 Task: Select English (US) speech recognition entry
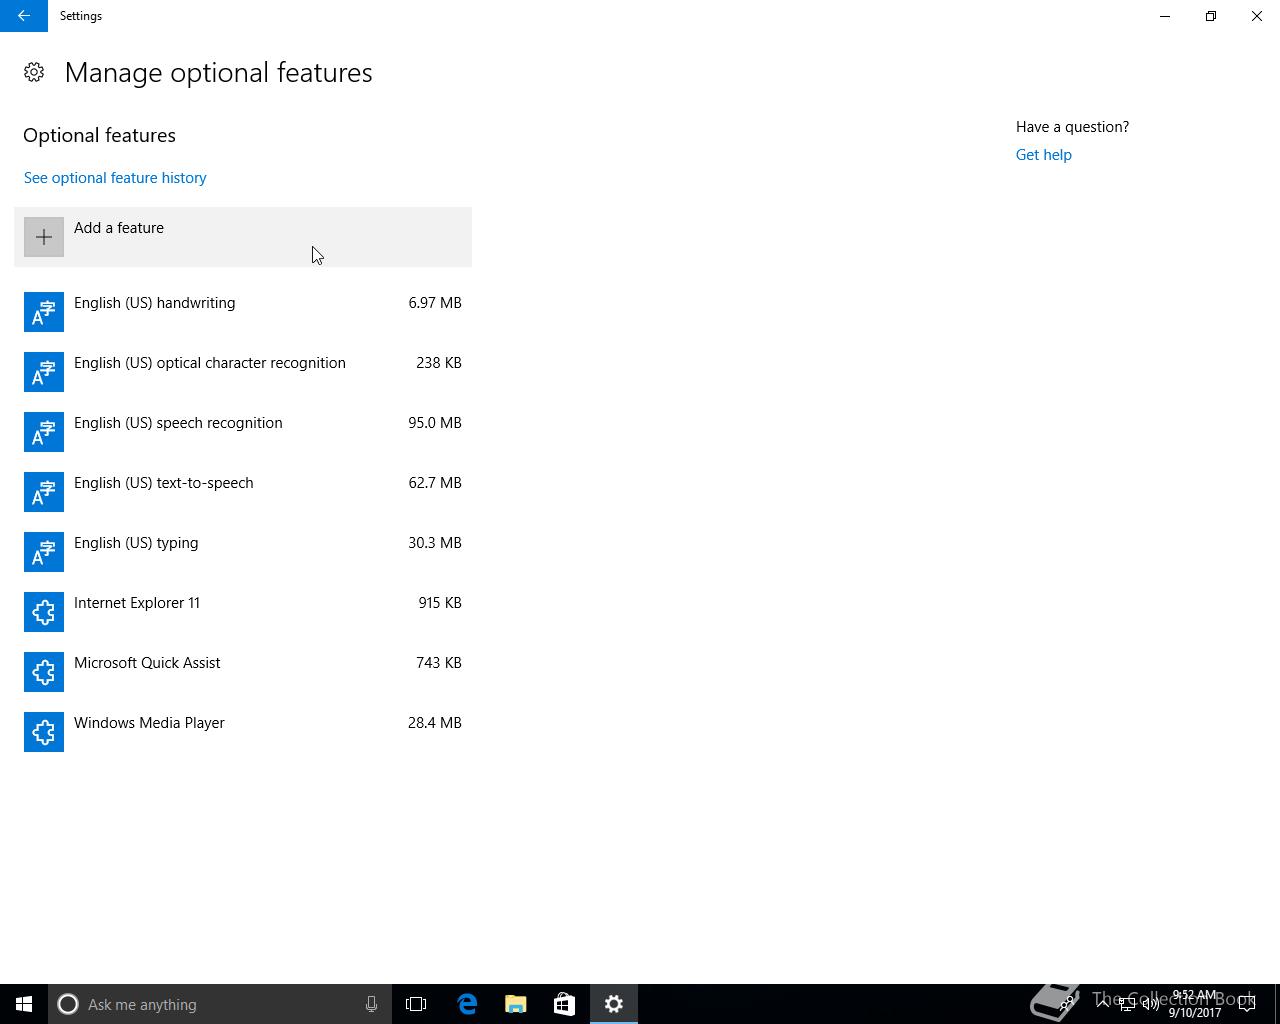(x=243, y=432)
